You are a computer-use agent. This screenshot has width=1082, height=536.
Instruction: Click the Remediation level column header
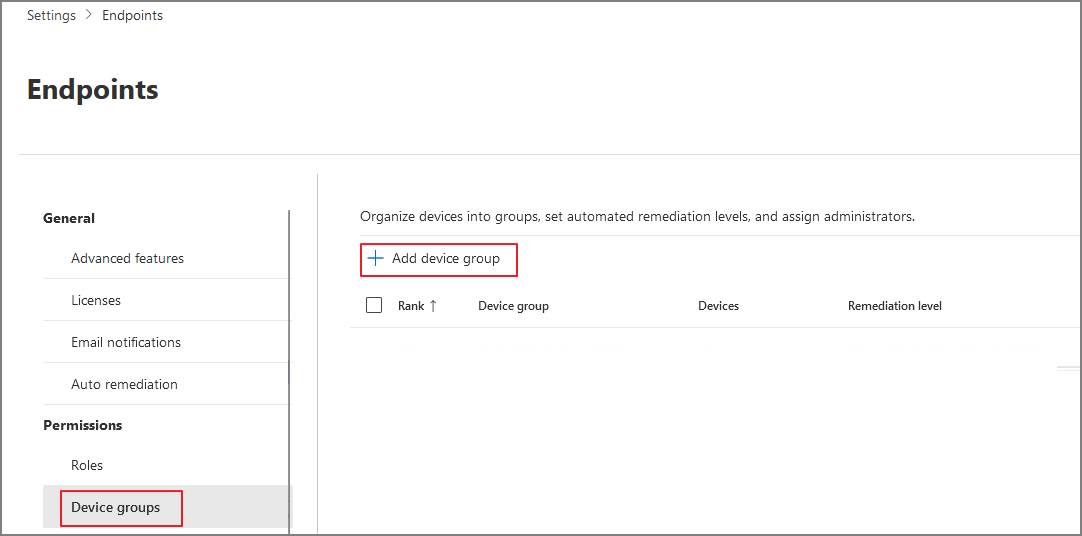894,306
